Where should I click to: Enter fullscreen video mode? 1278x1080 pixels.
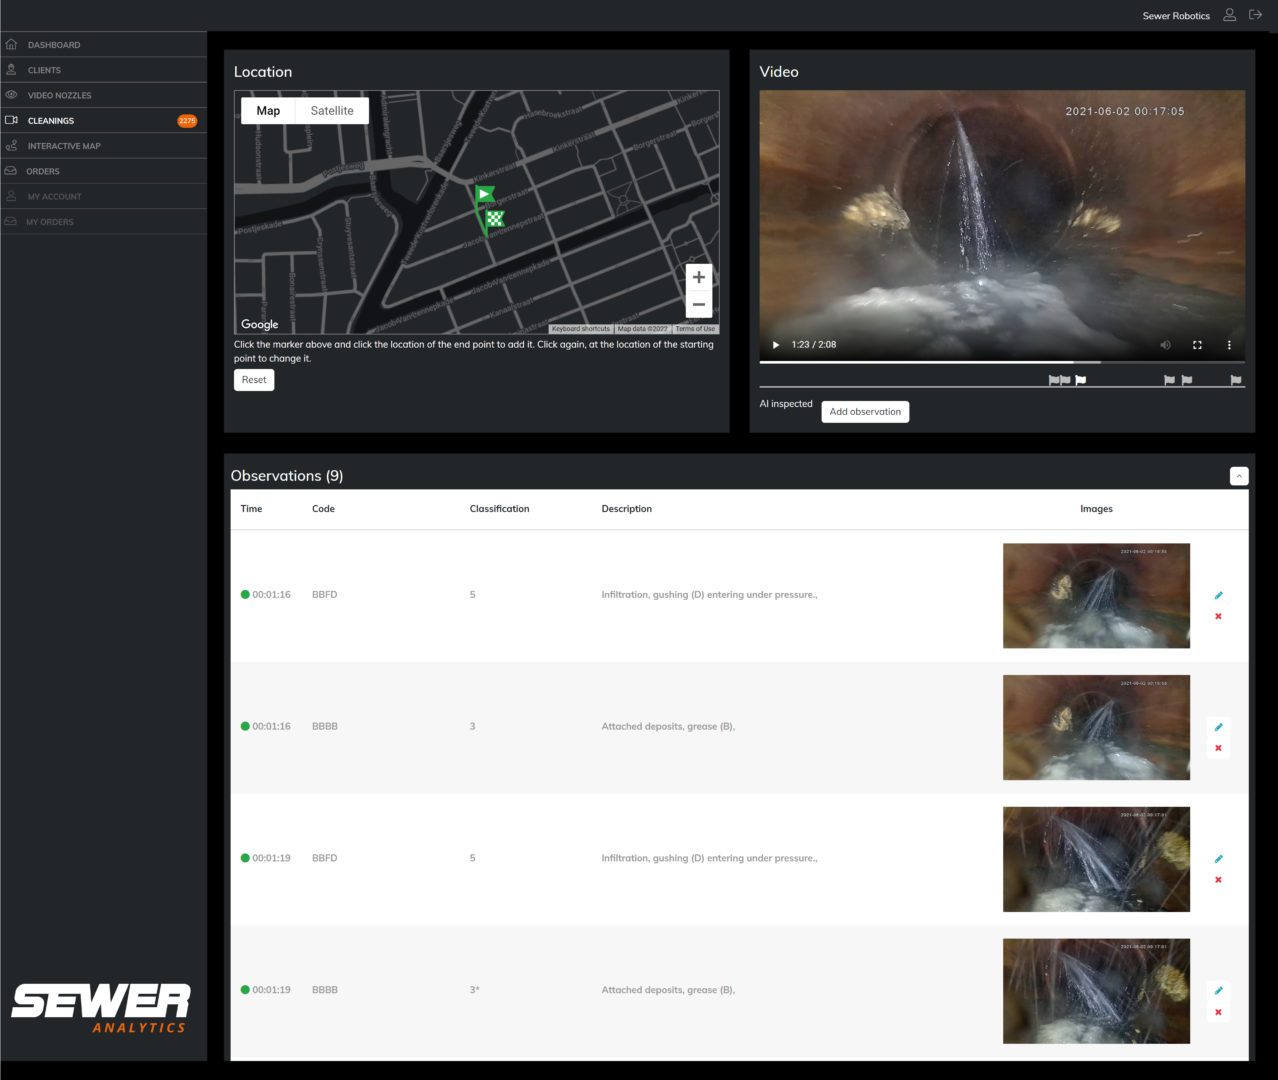[x=1197, y=345]
